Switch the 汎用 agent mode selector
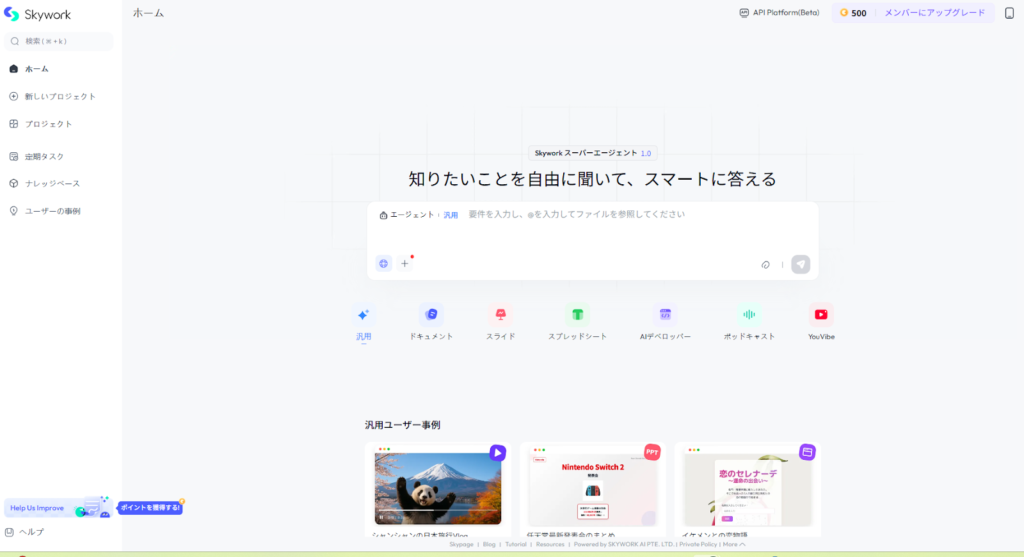The width and height of the screenshot is (1024, 557). click(451, 215)
